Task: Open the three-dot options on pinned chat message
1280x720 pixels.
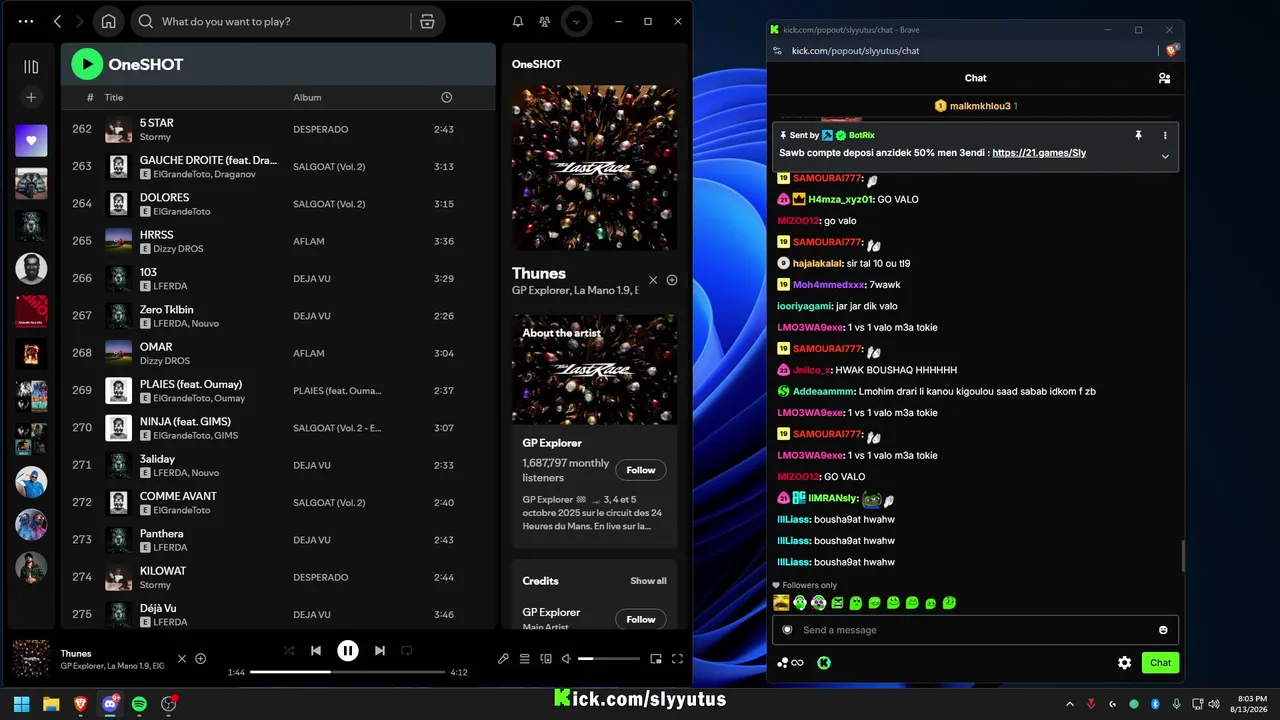Action: [x=1165, y=135]
